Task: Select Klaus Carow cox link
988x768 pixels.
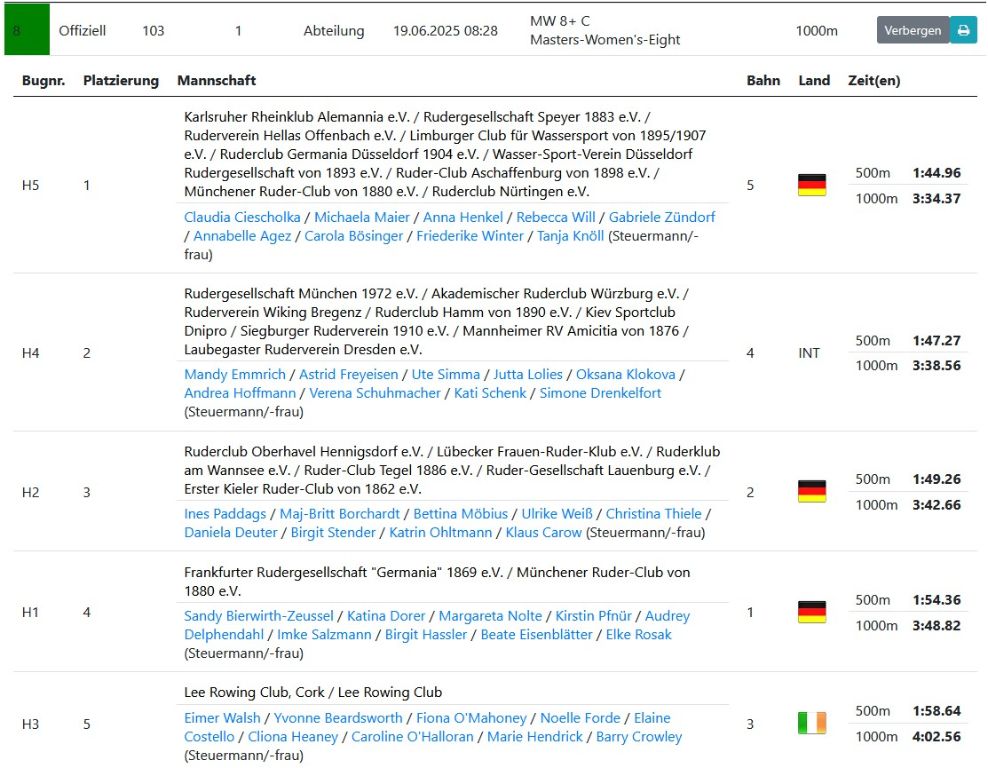Action: pos(543,532)
